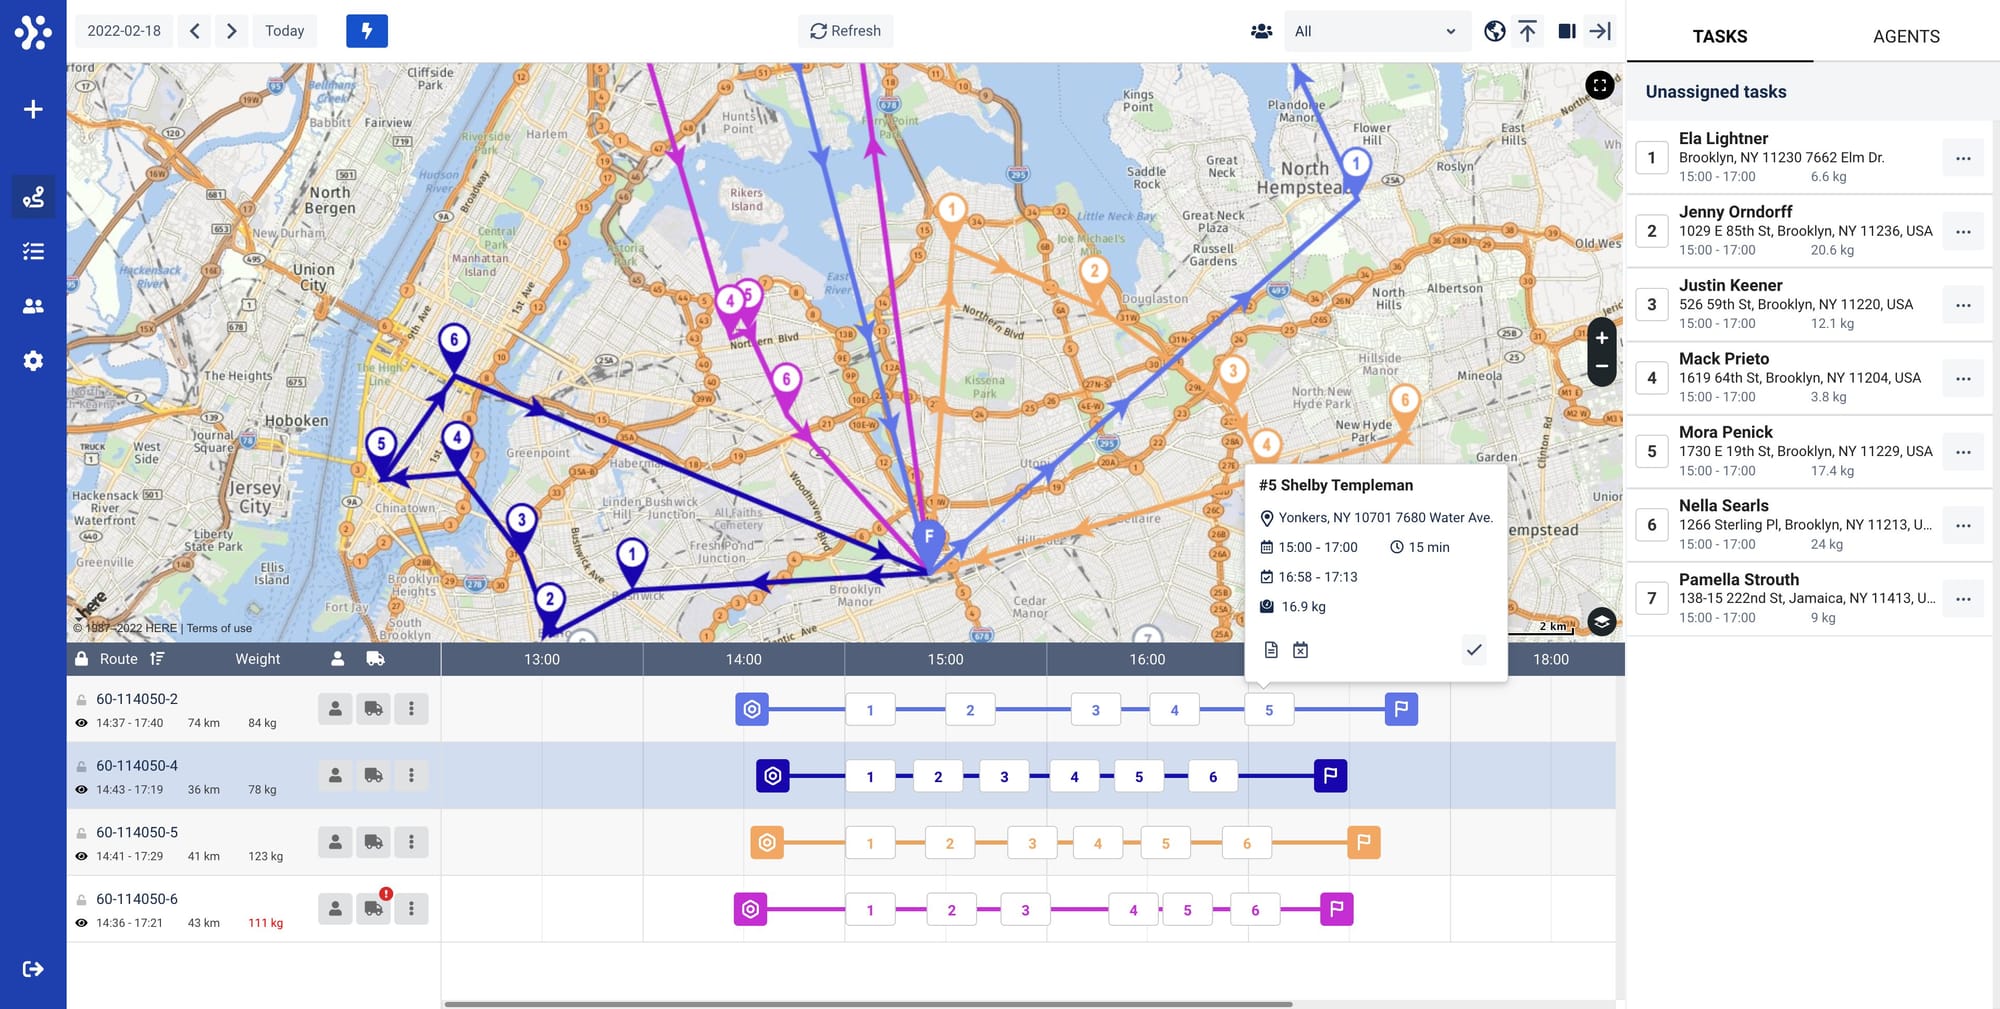This screenshot has height=1009, width=2000.
Task: Click the app logo in the sidebar
Action: [33, 32]
